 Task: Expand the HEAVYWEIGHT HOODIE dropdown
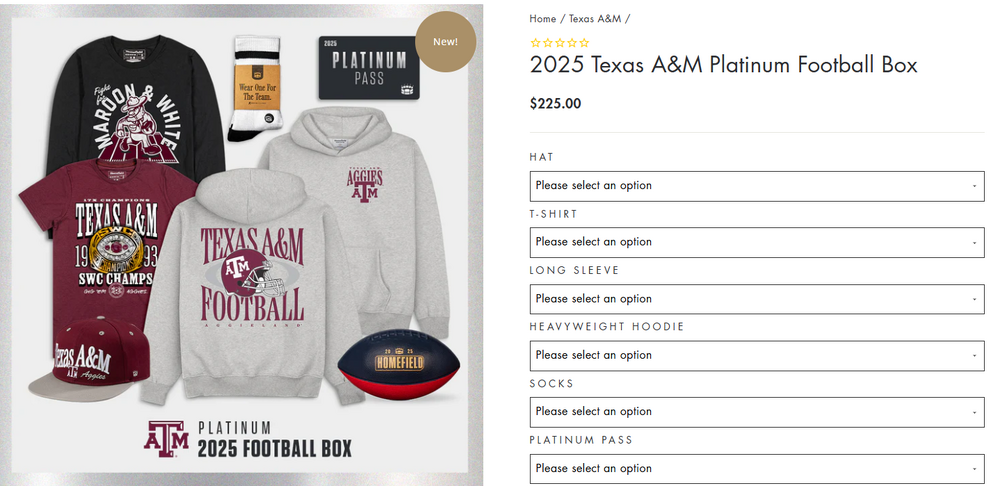click(x=756, y=355)
